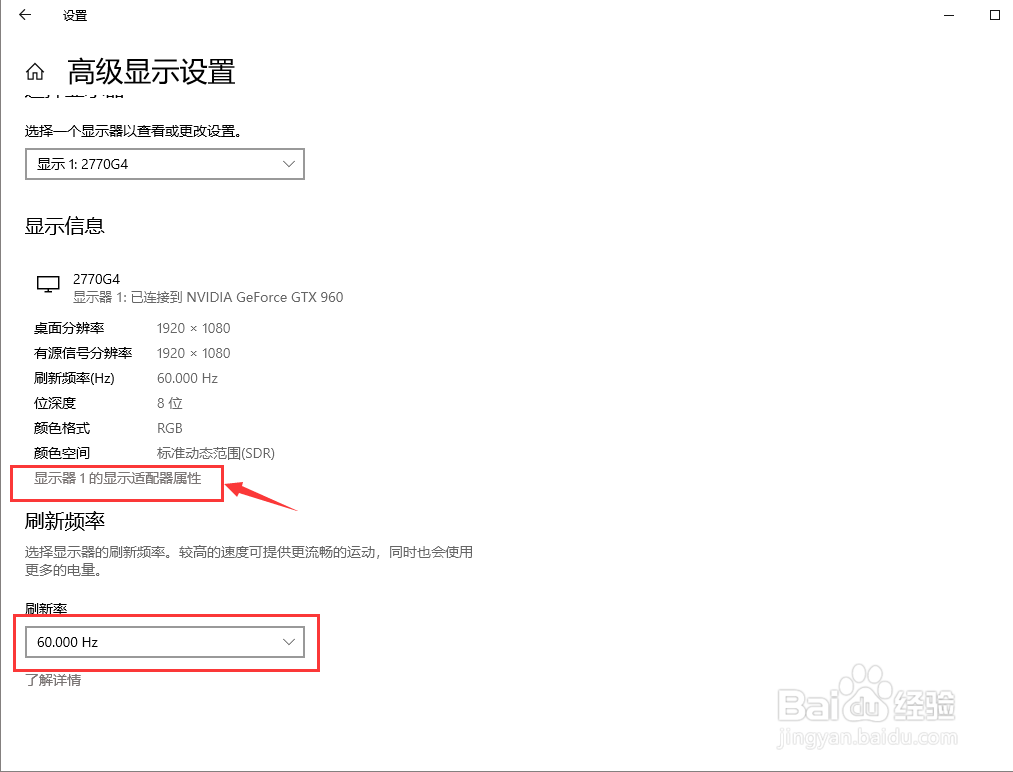Click the 高级显示设置 page heading

point(148,72)
